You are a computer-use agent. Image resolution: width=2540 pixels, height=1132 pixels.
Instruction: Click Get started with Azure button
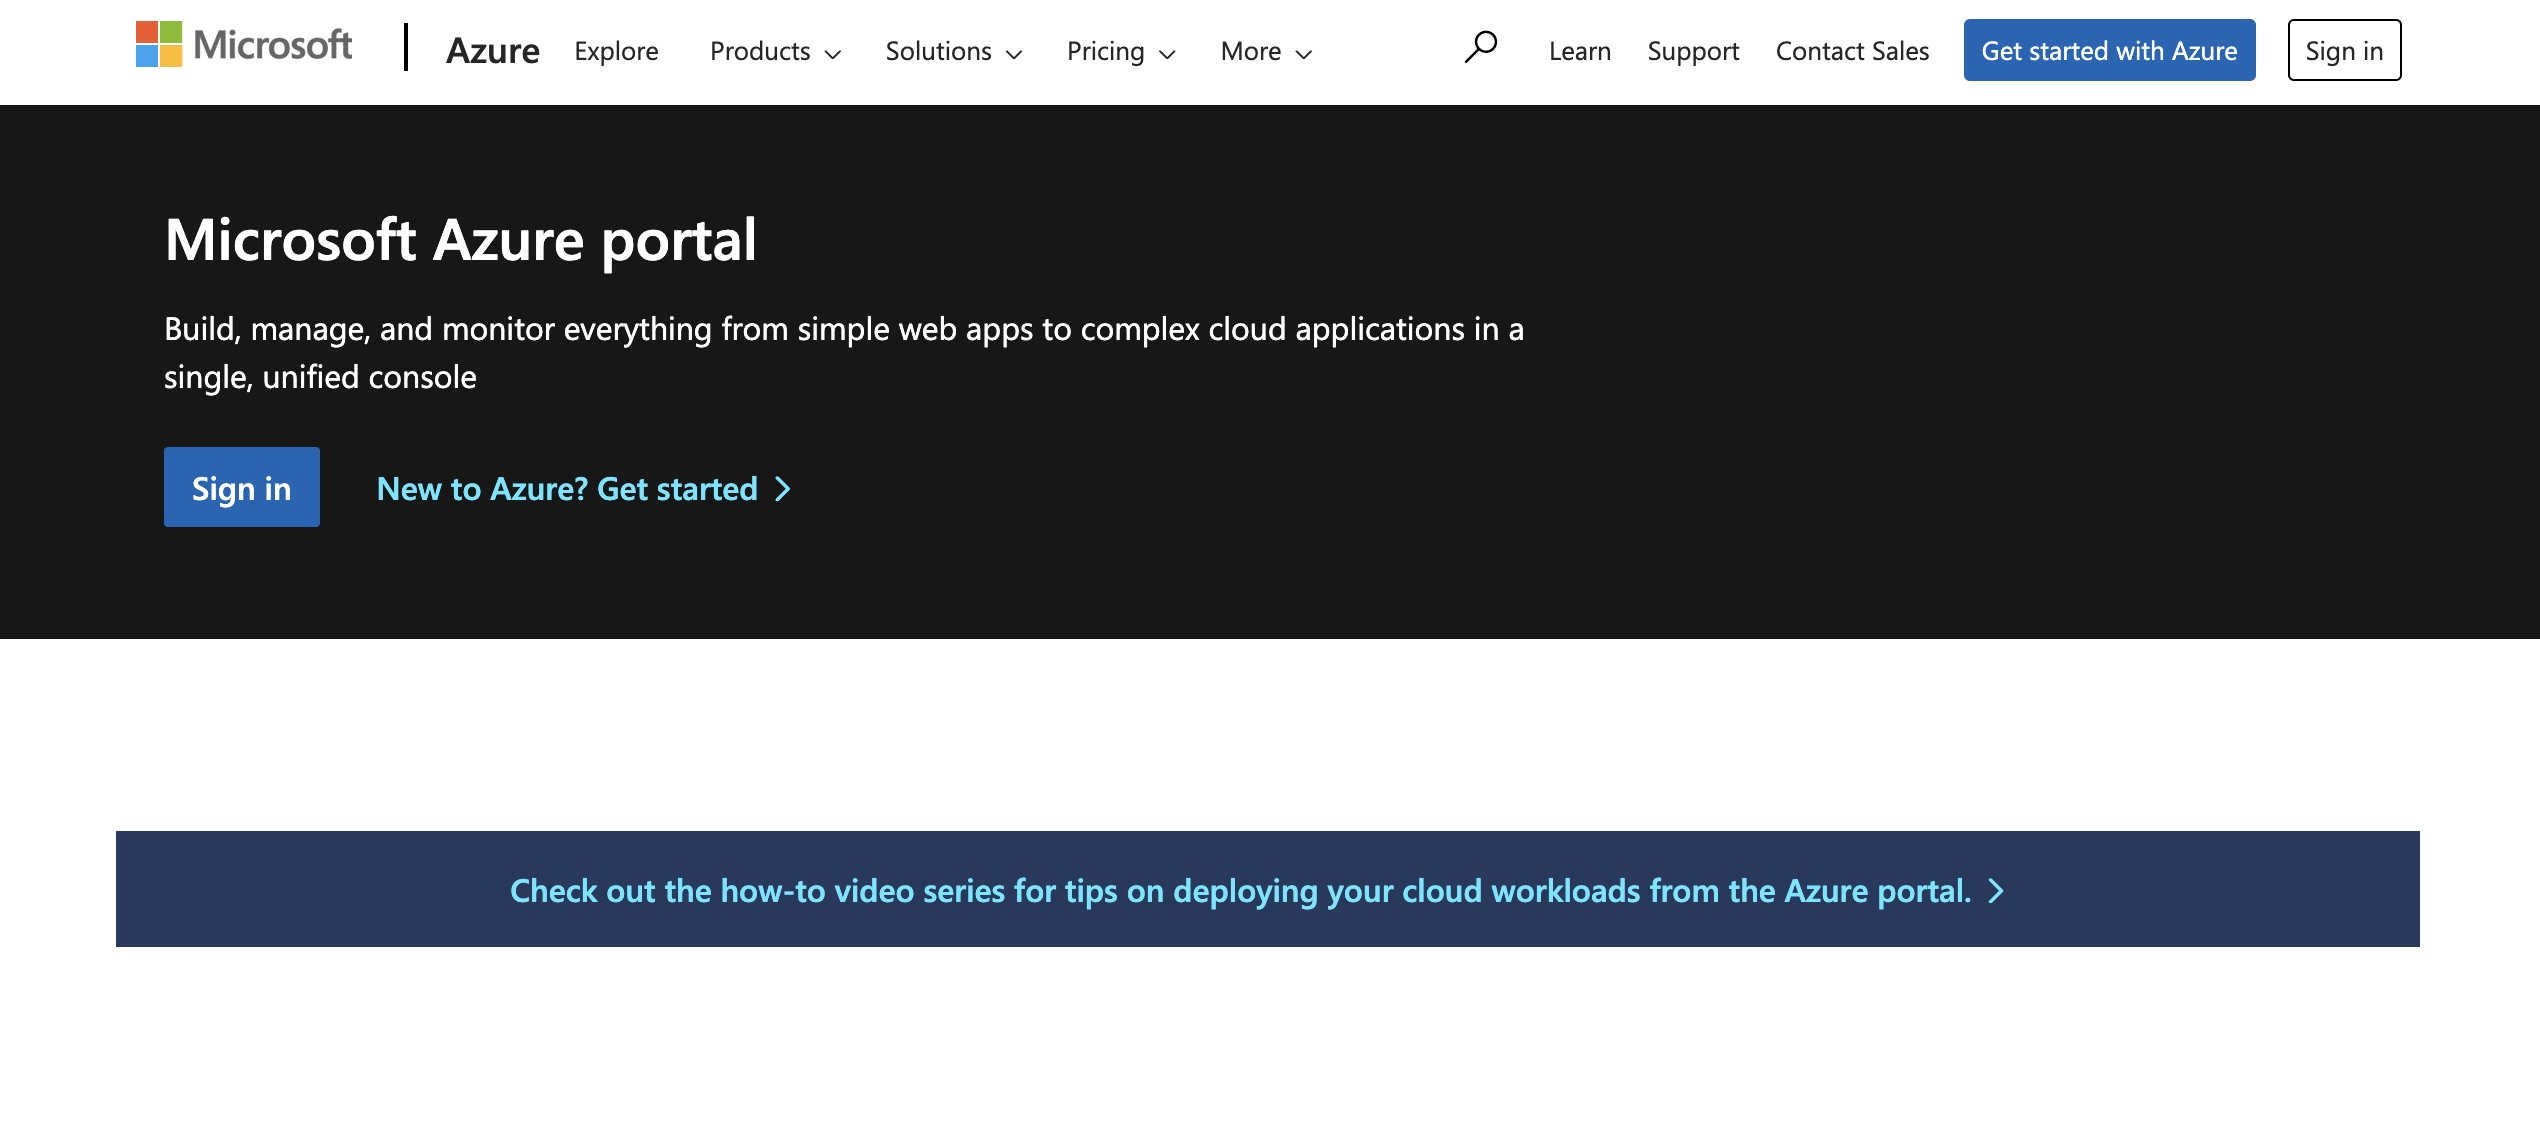[2109, 50]
